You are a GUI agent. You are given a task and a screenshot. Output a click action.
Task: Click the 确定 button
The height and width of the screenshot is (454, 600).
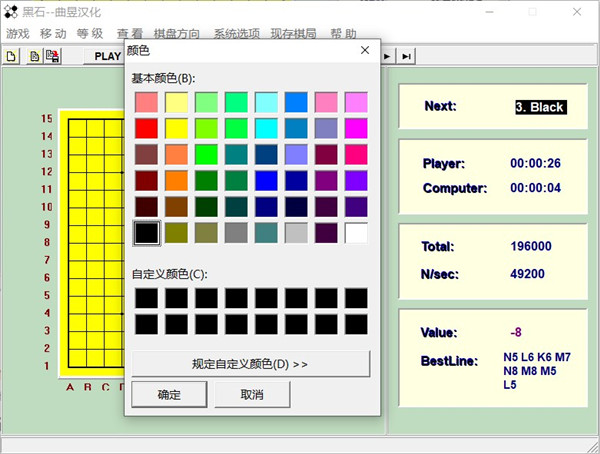pyautogui.click(x=169, y=395)
